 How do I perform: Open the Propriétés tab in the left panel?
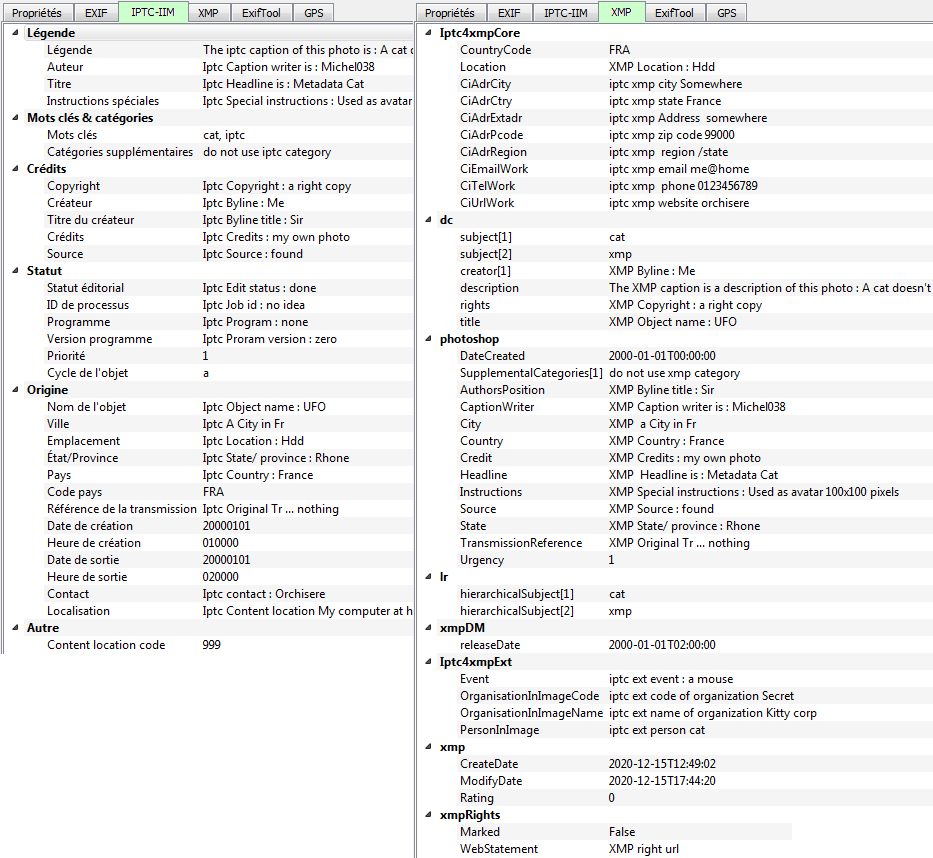tap(37, 12)
